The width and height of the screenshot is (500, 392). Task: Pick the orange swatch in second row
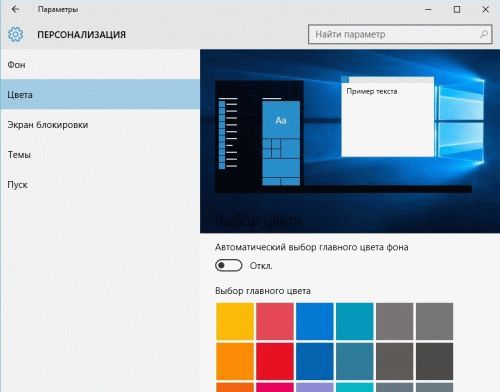[235, 361]
